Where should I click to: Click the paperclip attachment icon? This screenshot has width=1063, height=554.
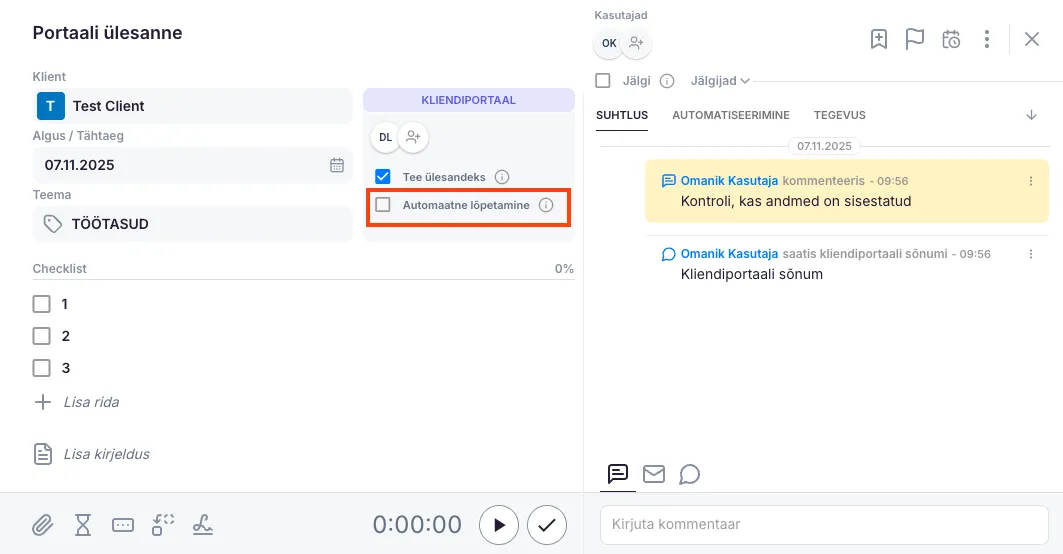click(x=42, y=525)
